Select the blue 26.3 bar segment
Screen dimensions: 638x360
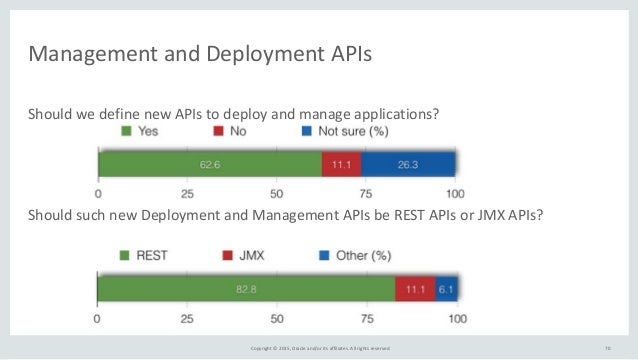[x=408, y=165]
